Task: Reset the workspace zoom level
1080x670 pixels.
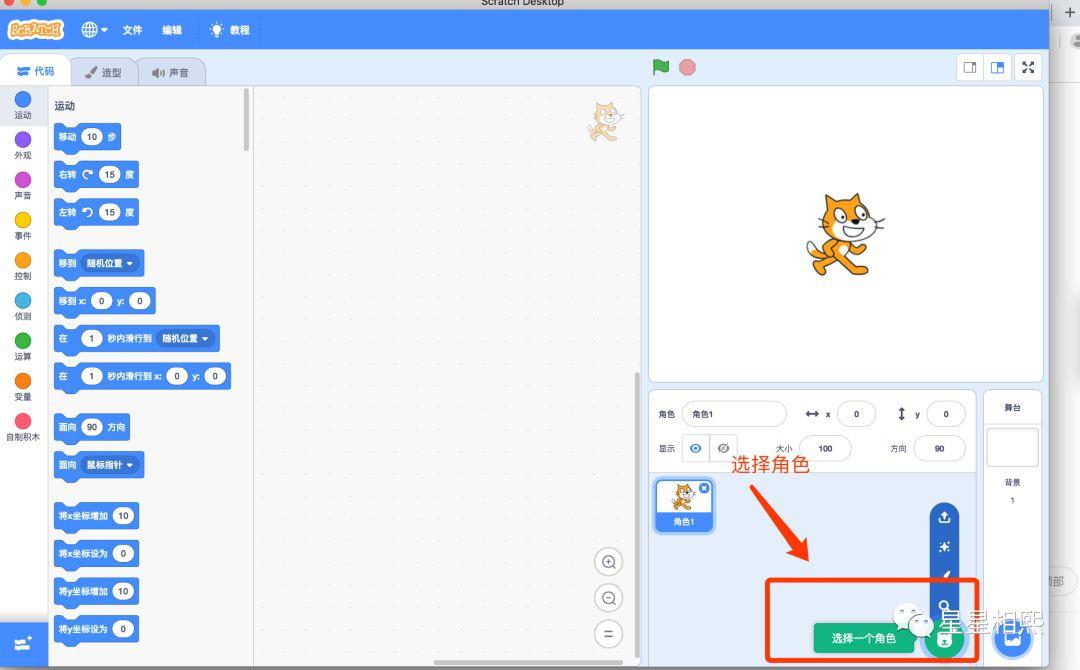Action: (x=608, y=634)
